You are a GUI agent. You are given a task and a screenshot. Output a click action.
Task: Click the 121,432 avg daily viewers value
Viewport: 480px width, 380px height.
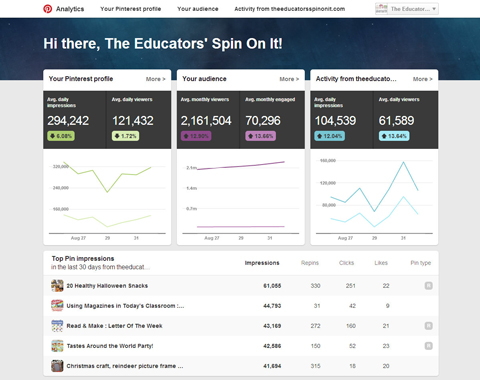(x=133, y=121)
